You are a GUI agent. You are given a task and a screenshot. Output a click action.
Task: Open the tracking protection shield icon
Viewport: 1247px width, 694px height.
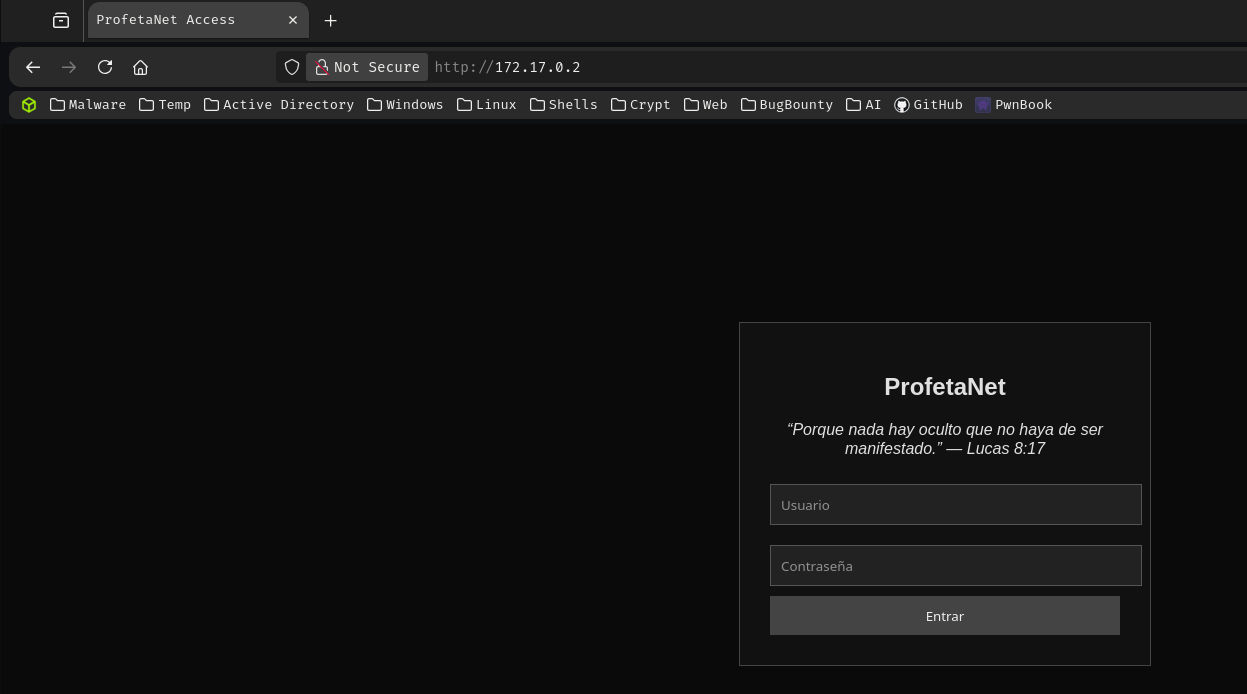pos(292,67)
